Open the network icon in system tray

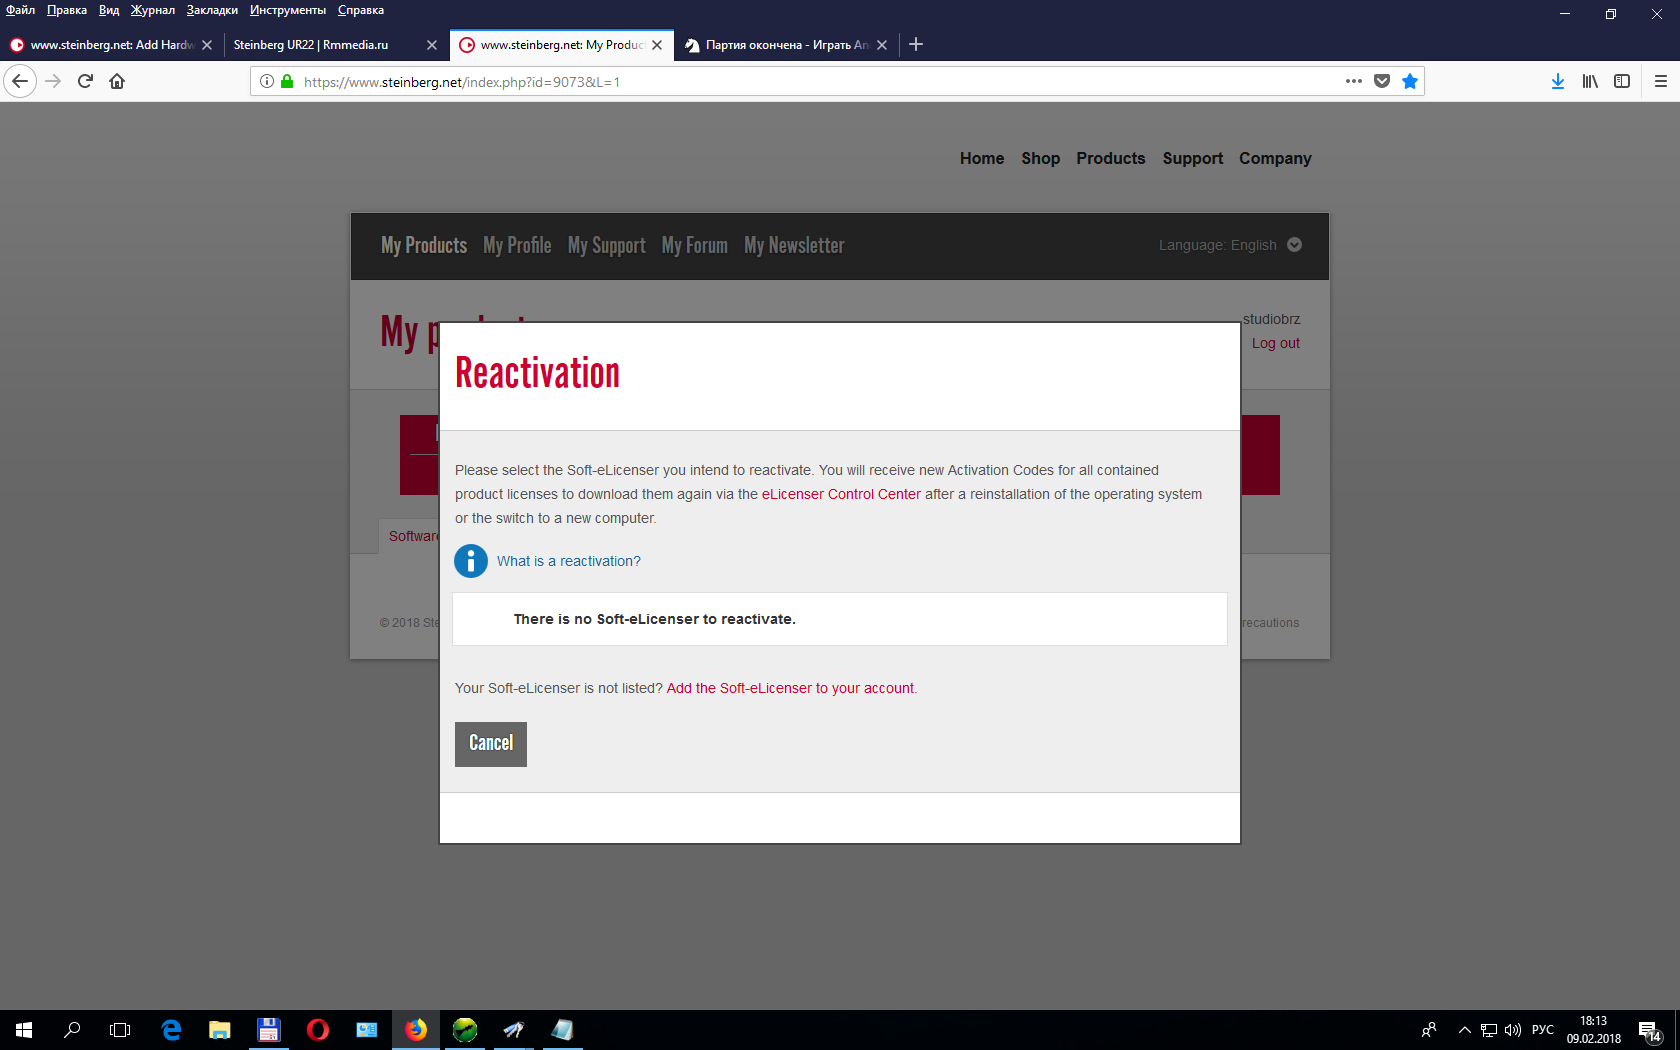coord(1489,1030)
